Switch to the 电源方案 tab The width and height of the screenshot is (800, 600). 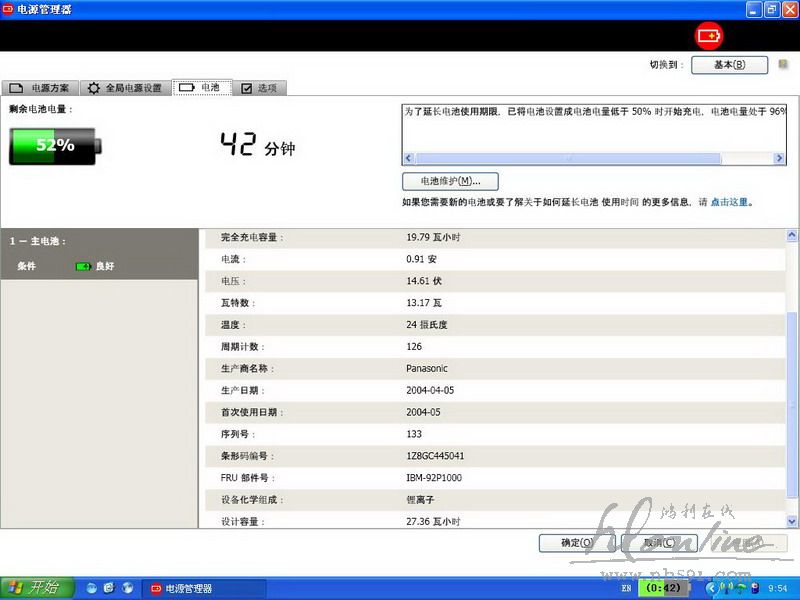(x=40, y=88)
